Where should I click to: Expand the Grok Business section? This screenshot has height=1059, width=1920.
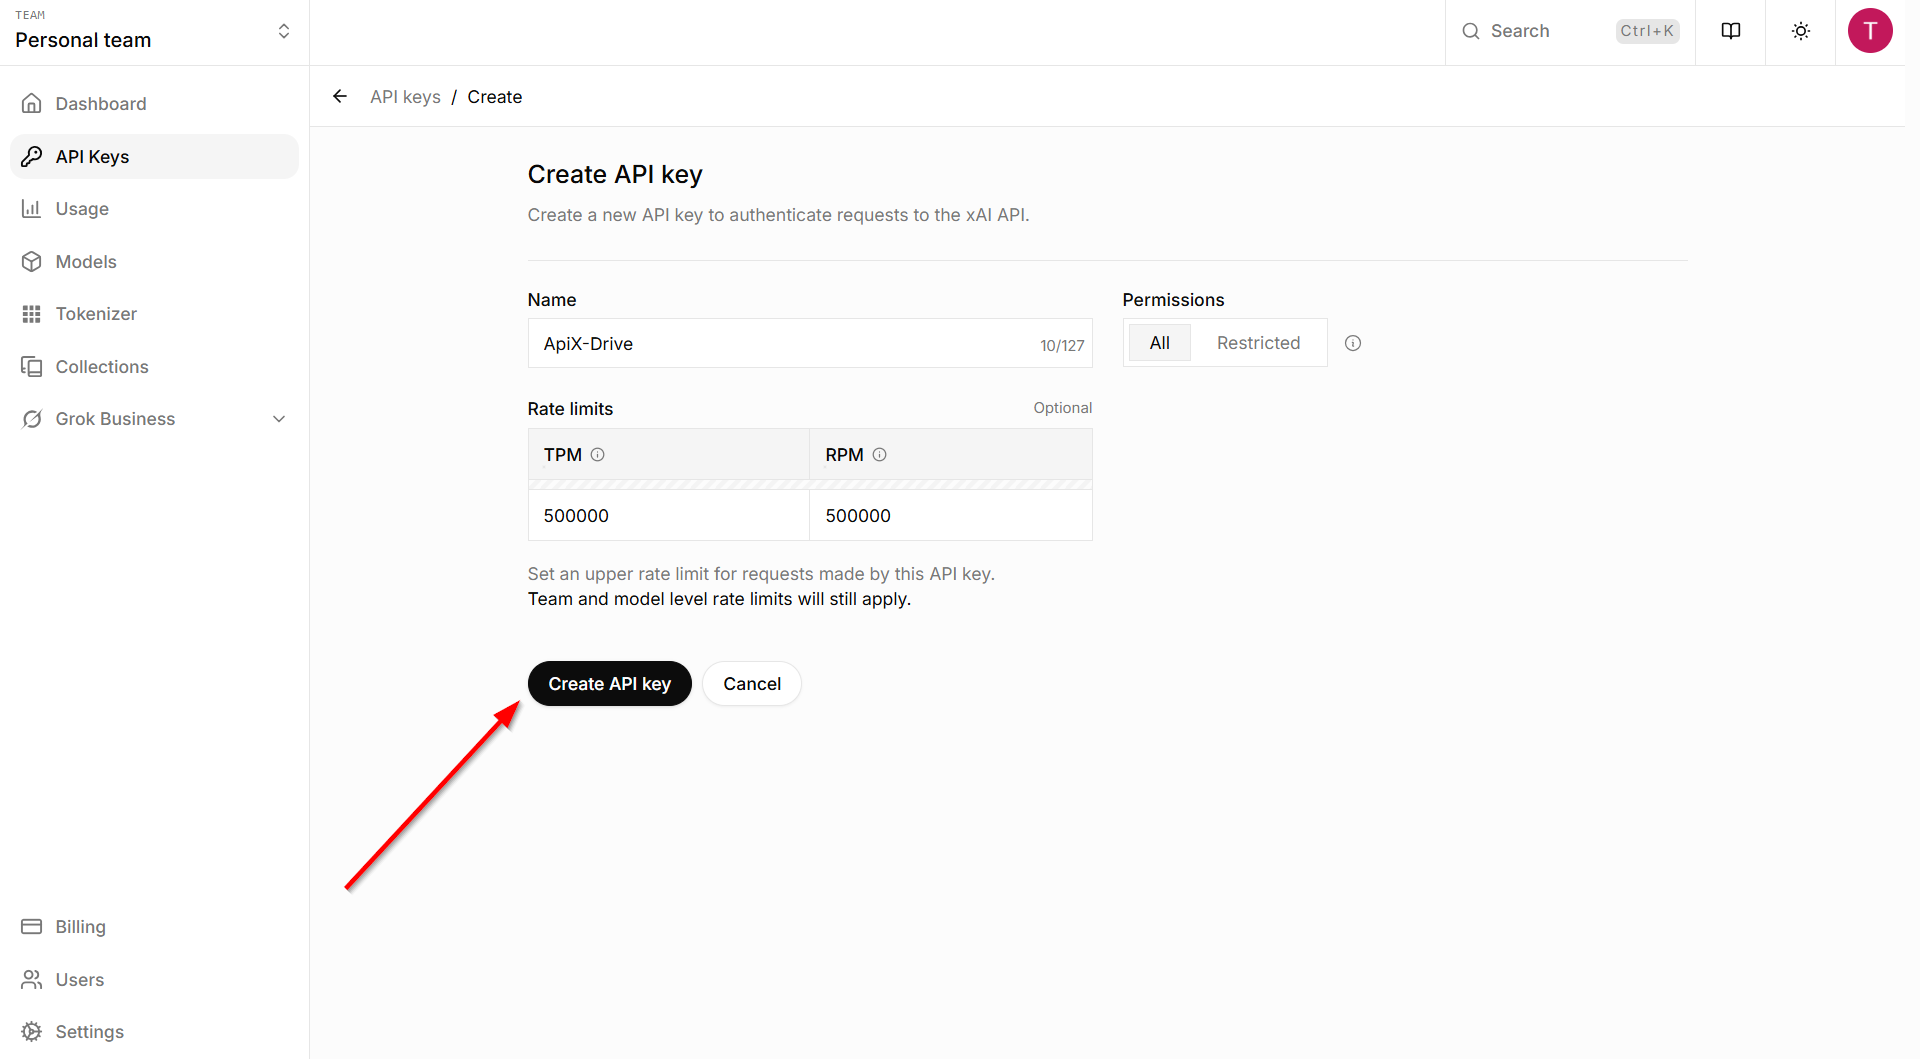point(278,419)
